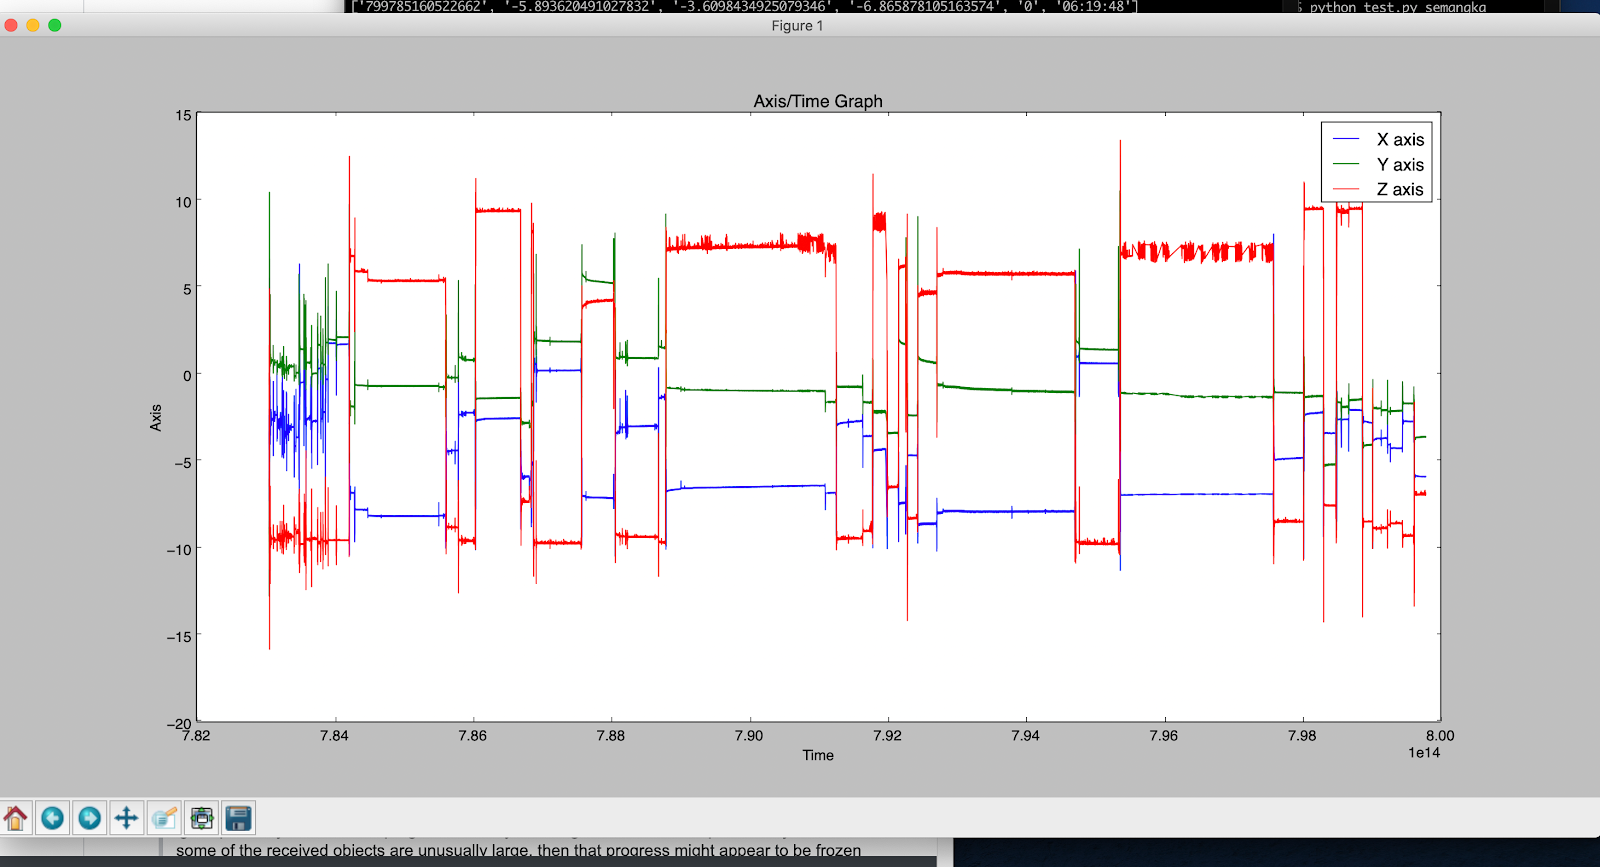1600x867 pixels.
Task: Click the 'Axis/Time Graph' plot title
Action: (818, 101)
